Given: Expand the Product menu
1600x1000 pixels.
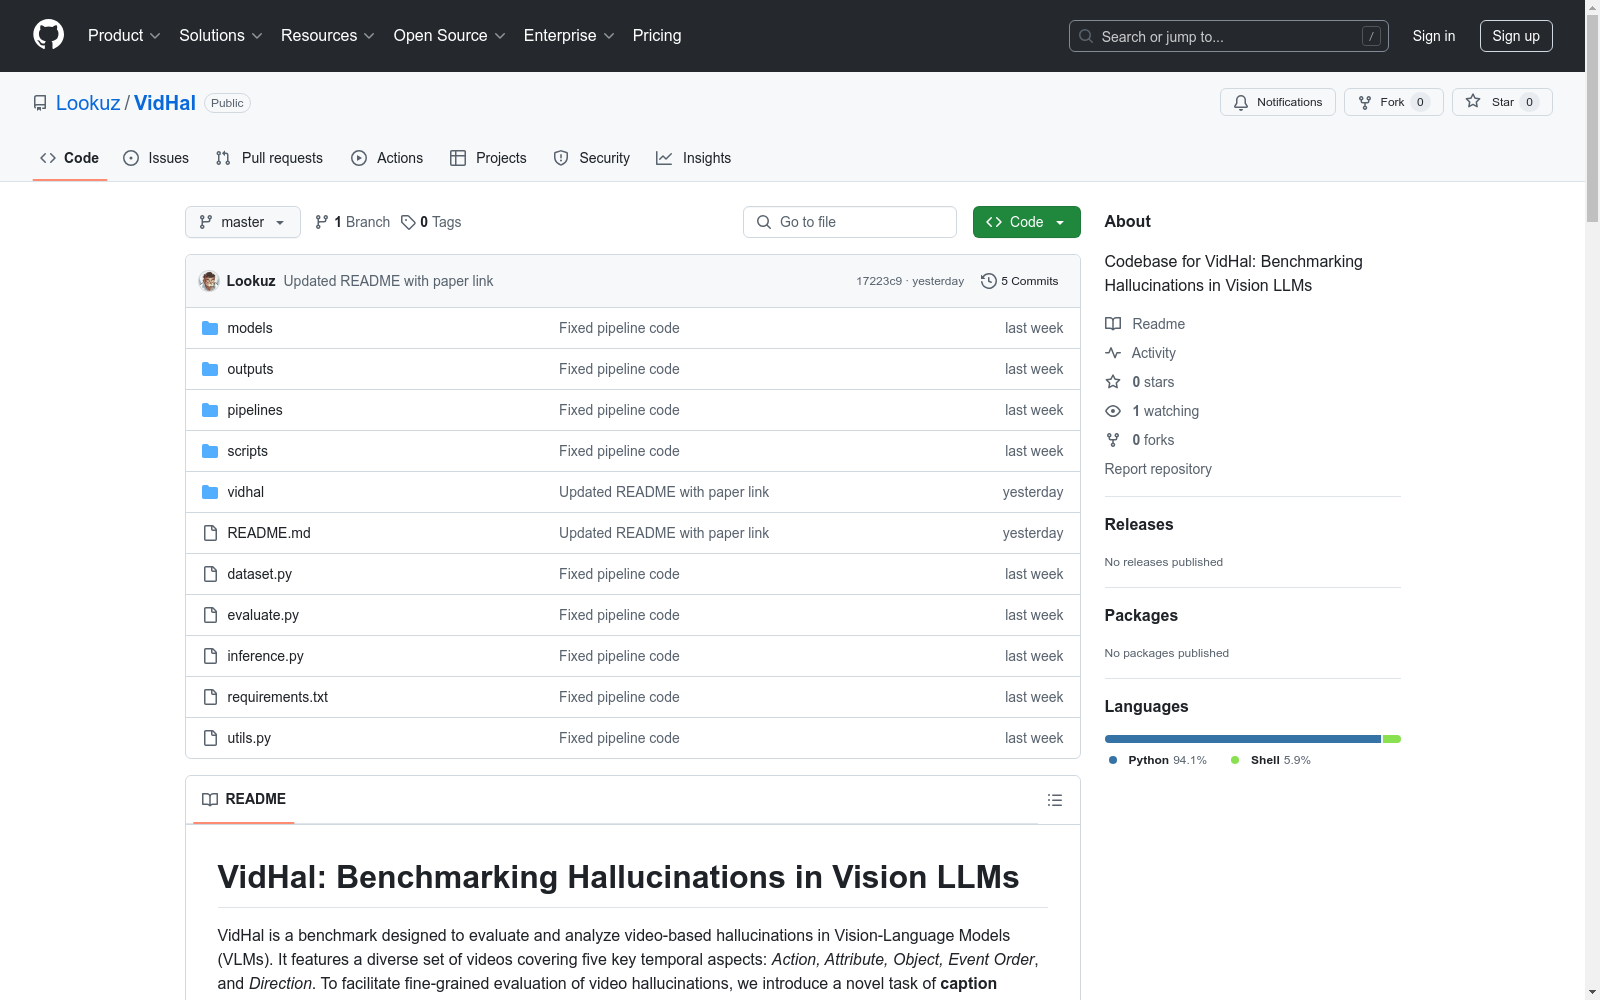Looking at the screenshot, I should click(x=124, y=35).
